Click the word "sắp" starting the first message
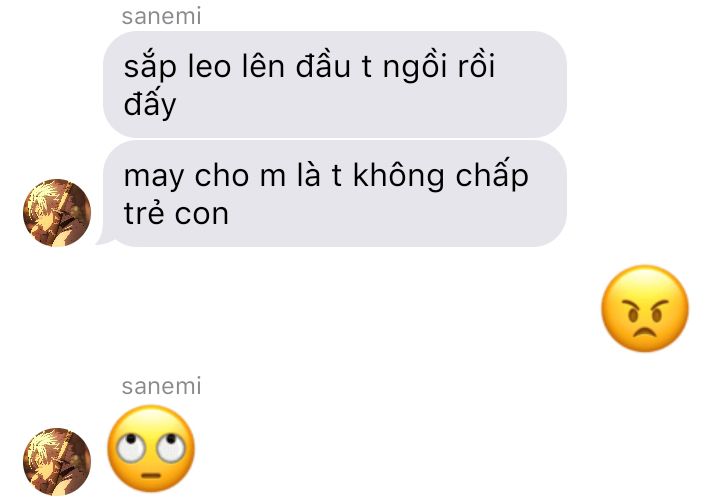The image size is (718, 503). (150, 66)
